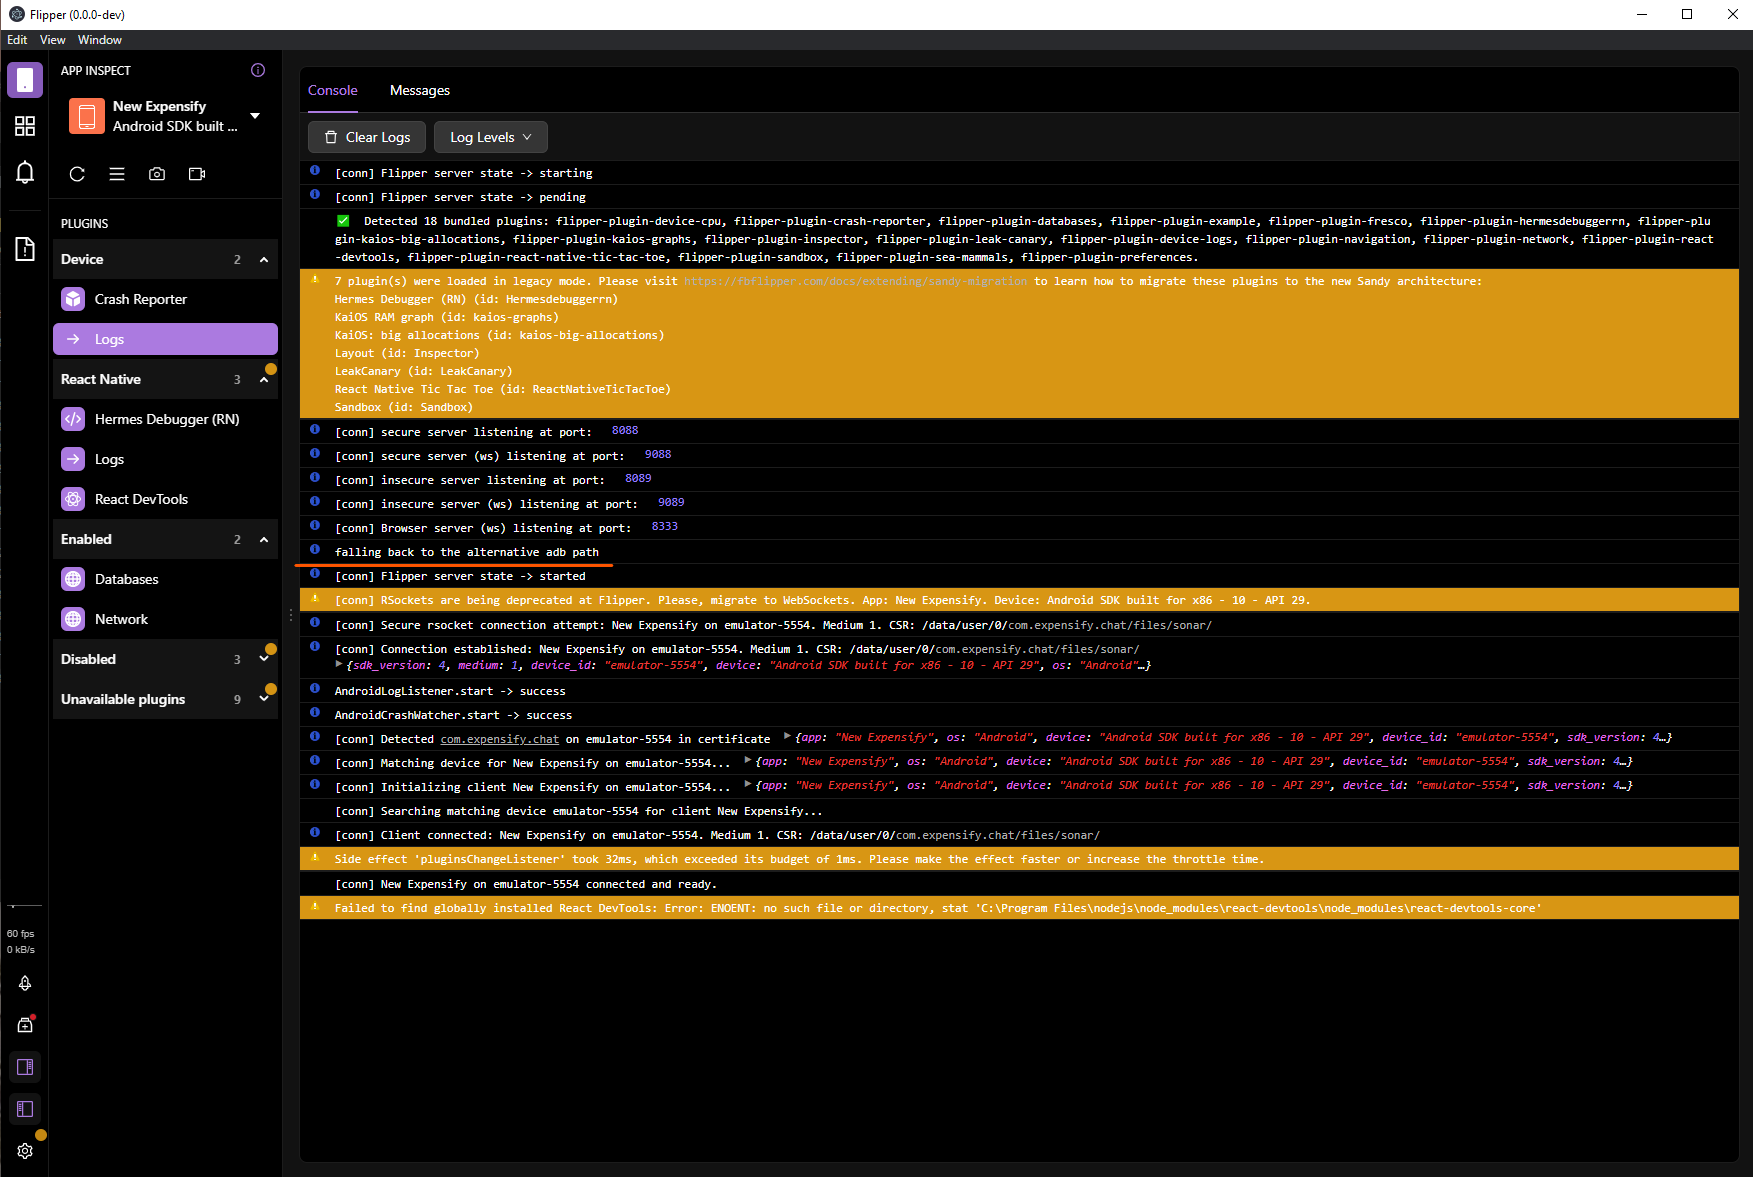
Task: Start screen recording with the video icon
Action: tap(197, 174)
